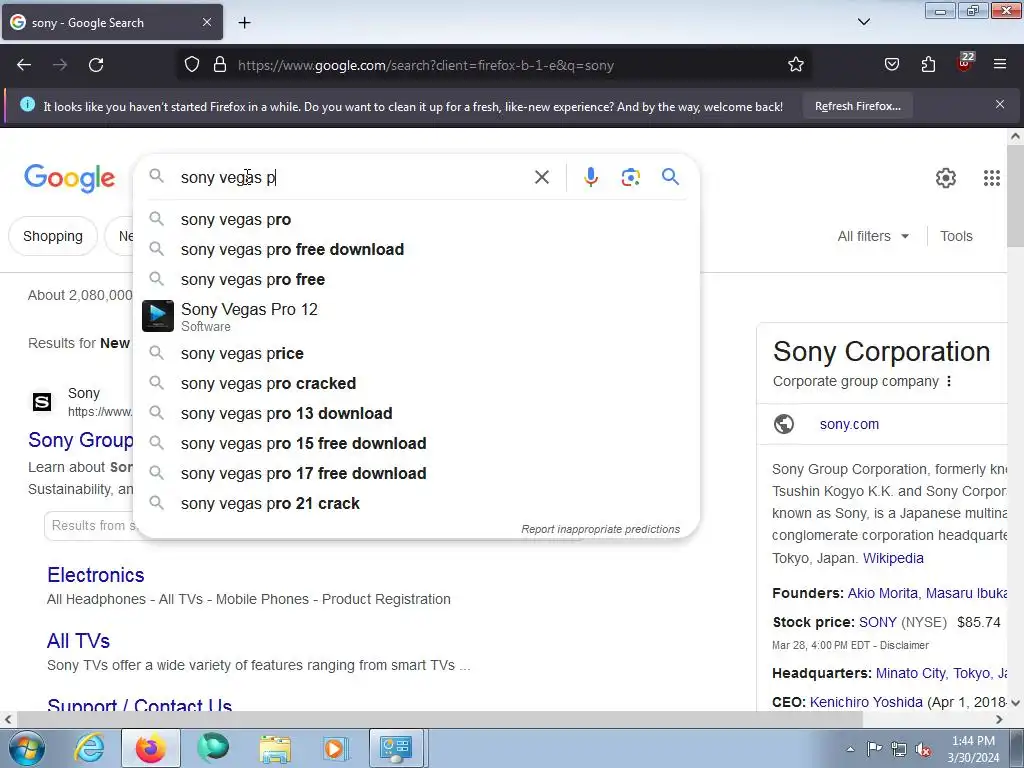Go back to the previous page
Image resolution: width=1024 pixels, height=768 pixels.
click(x=24, y=65)
